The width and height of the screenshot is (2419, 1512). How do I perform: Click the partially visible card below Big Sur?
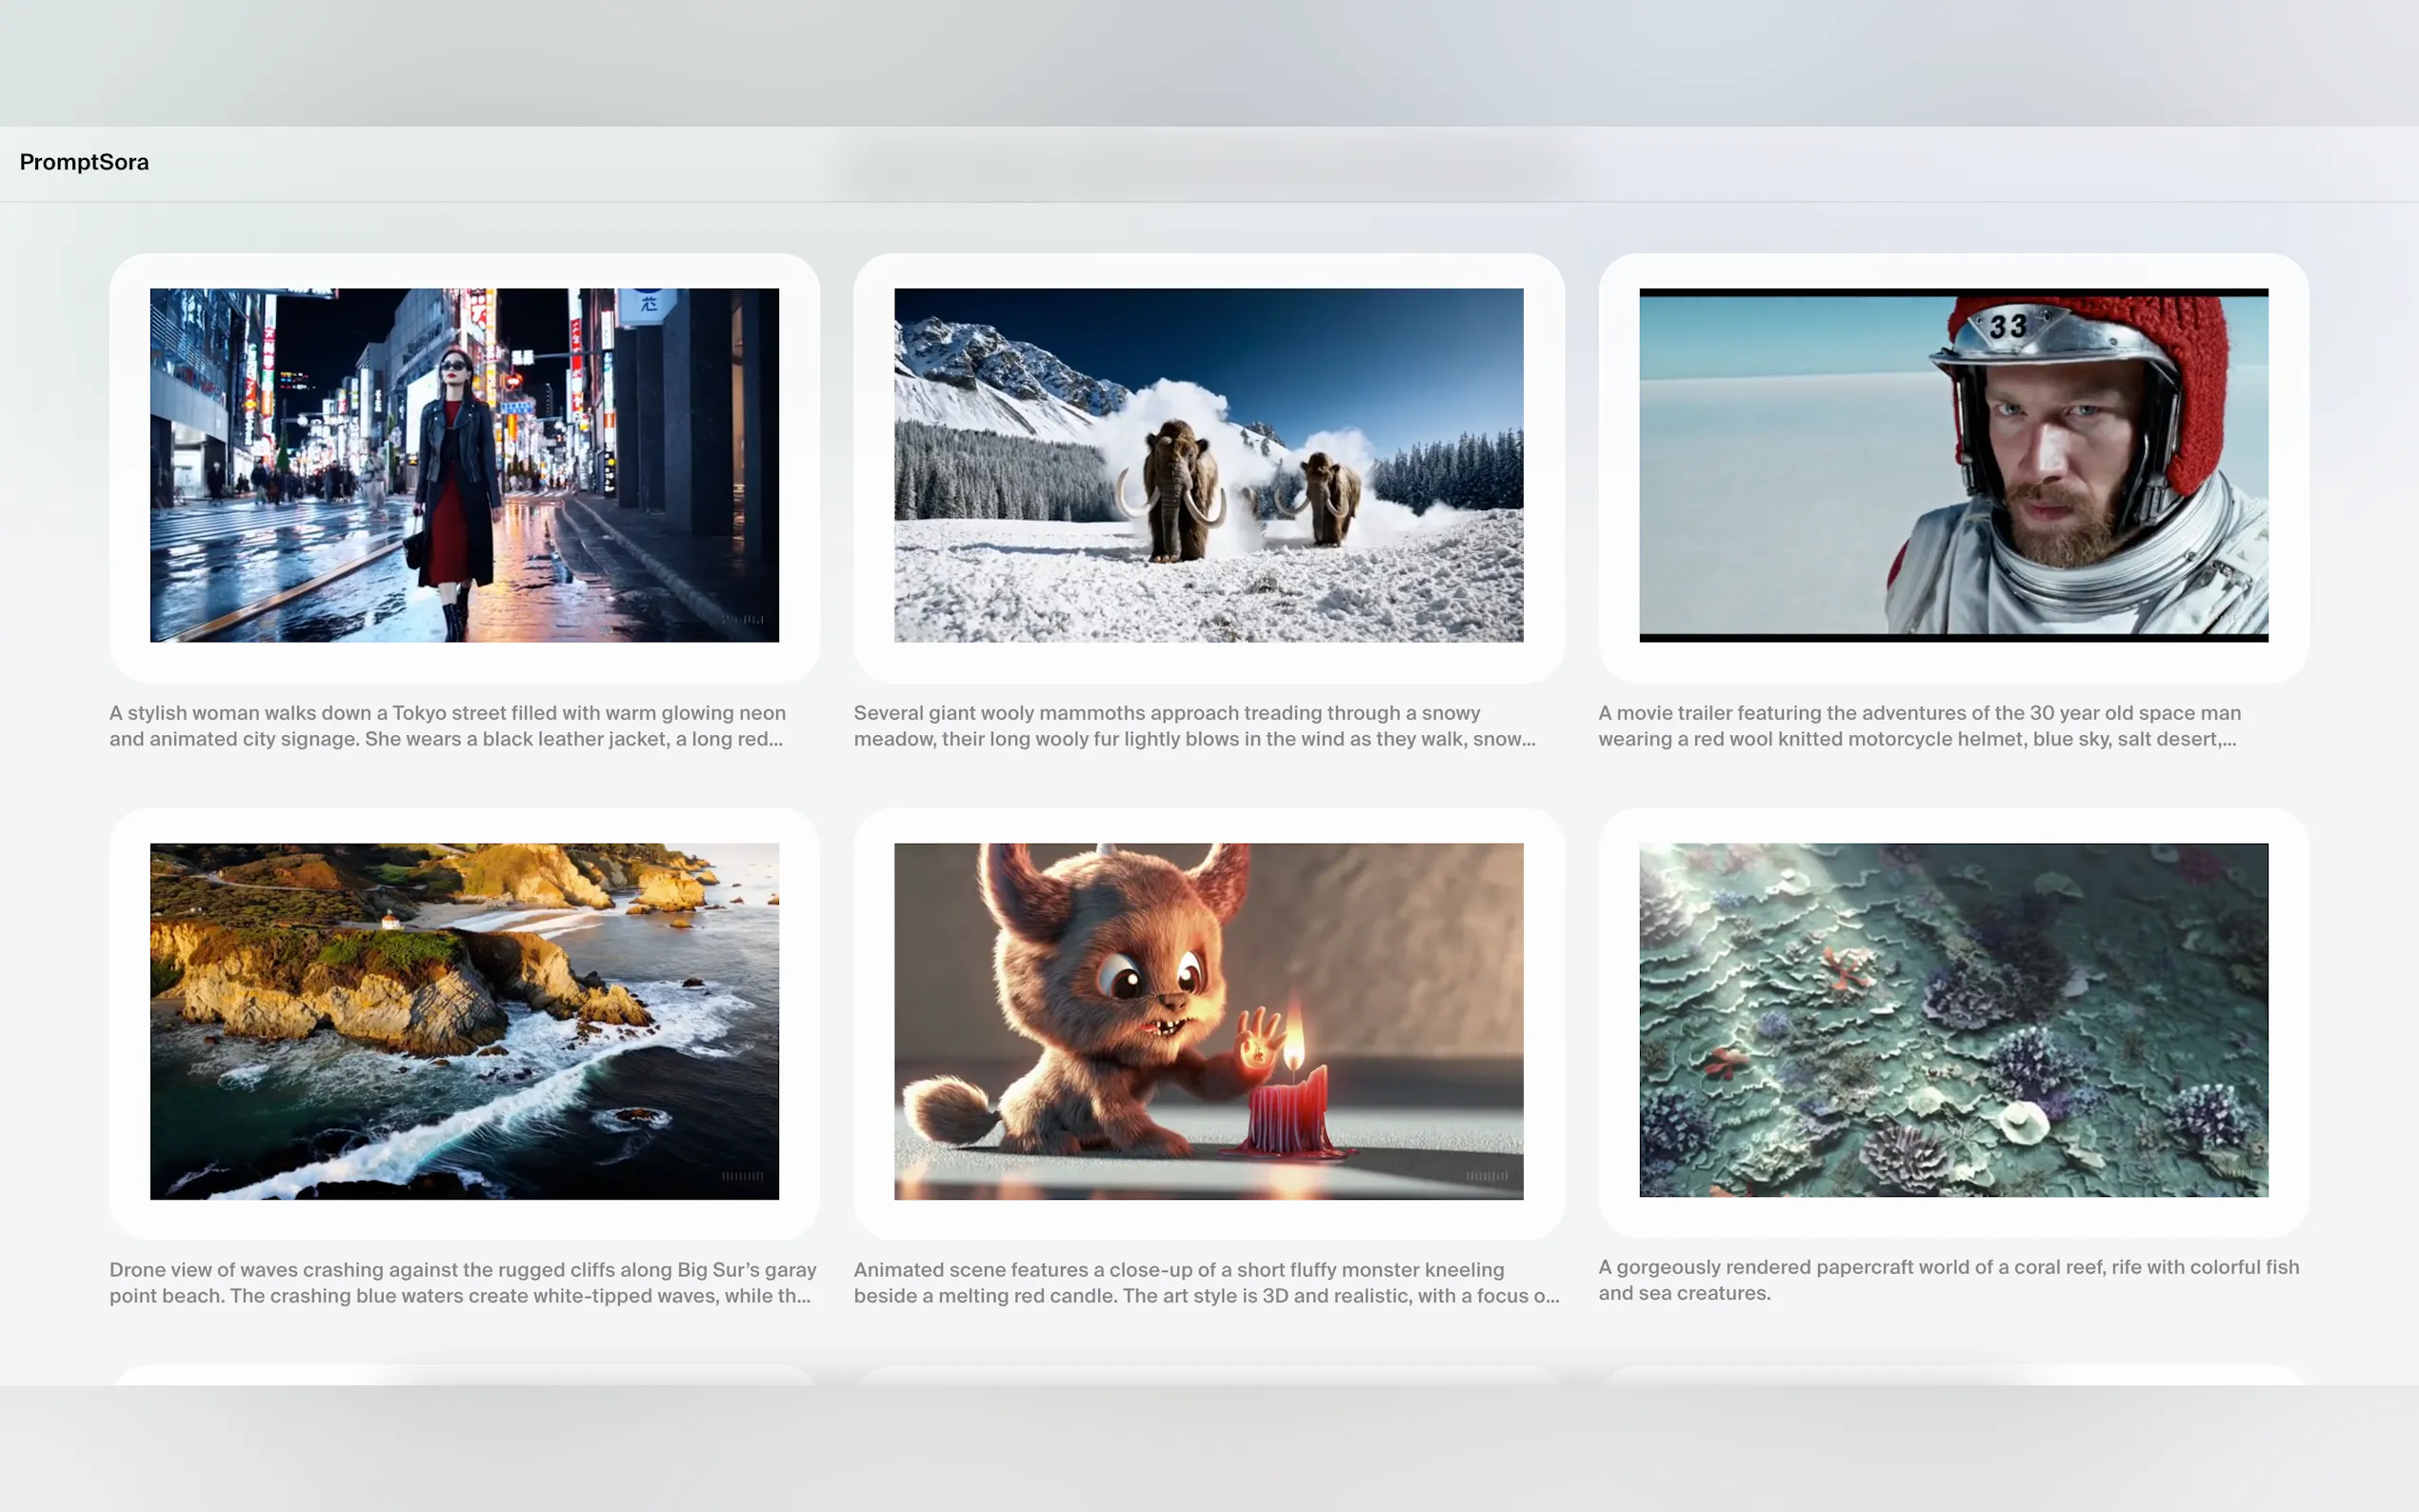(464, 1375)
